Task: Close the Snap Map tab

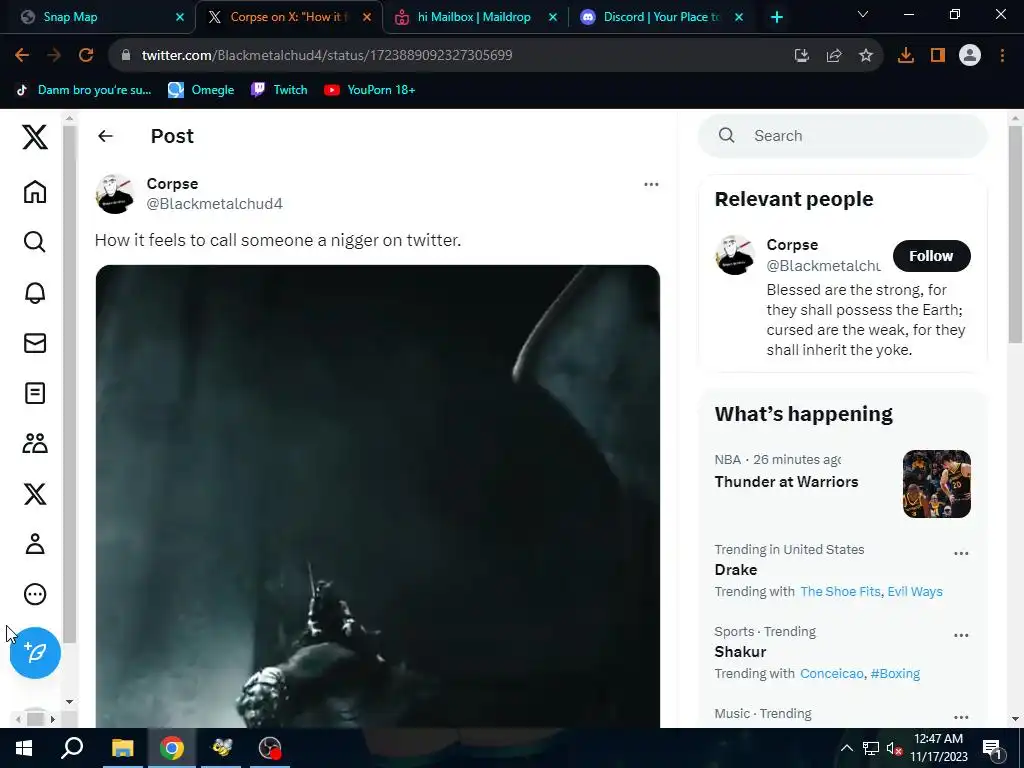Action: click(x=180, y=17)
